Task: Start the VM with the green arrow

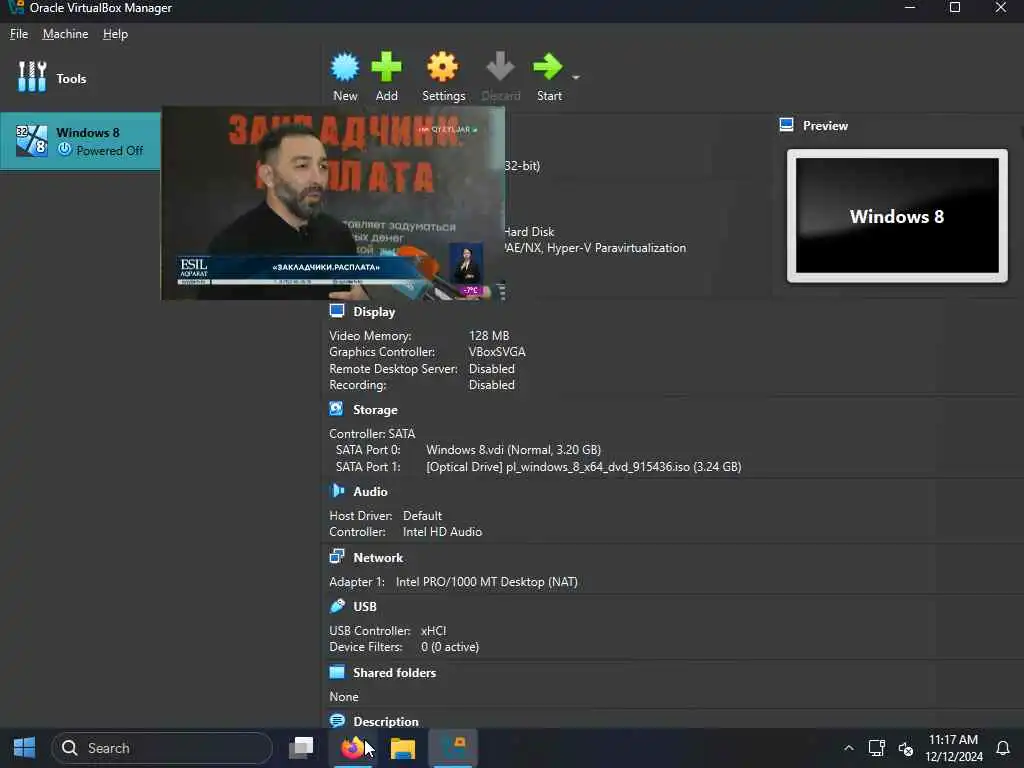Action: (547, 67)
